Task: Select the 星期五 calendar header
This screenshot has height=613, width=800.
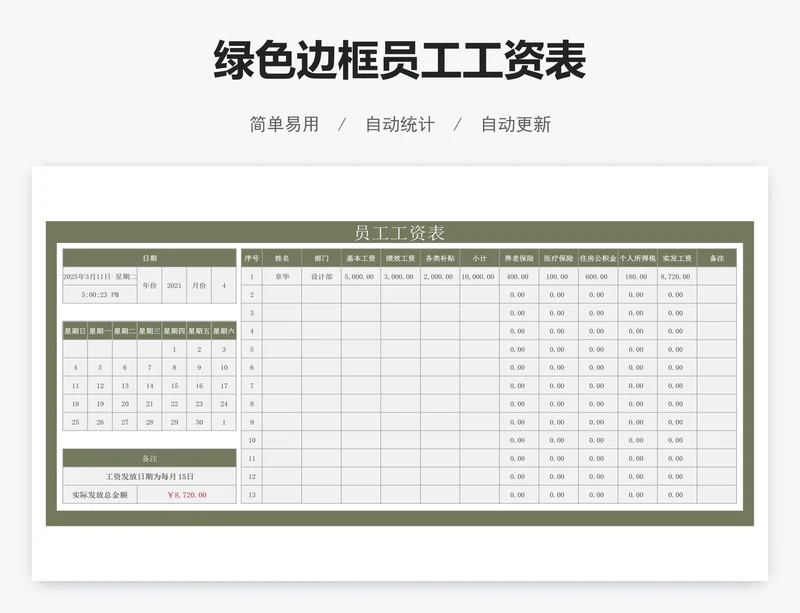Action: tap(199, 331)
